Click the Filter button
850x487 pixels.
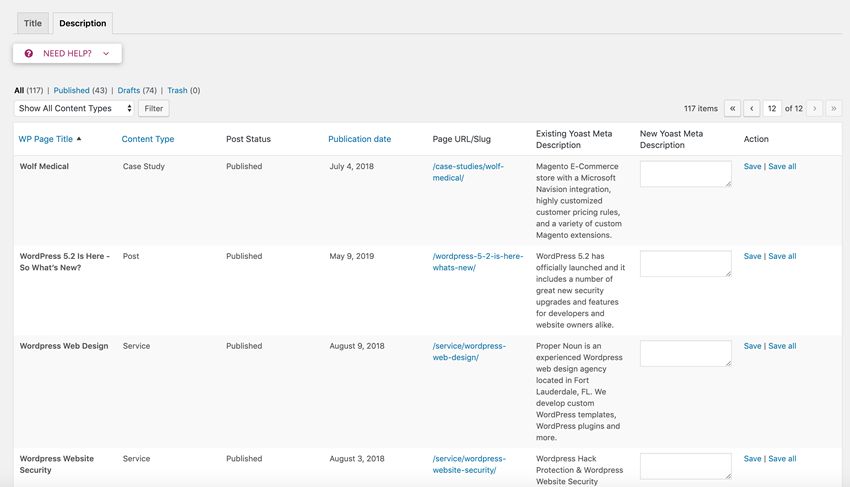coord(154,108)
